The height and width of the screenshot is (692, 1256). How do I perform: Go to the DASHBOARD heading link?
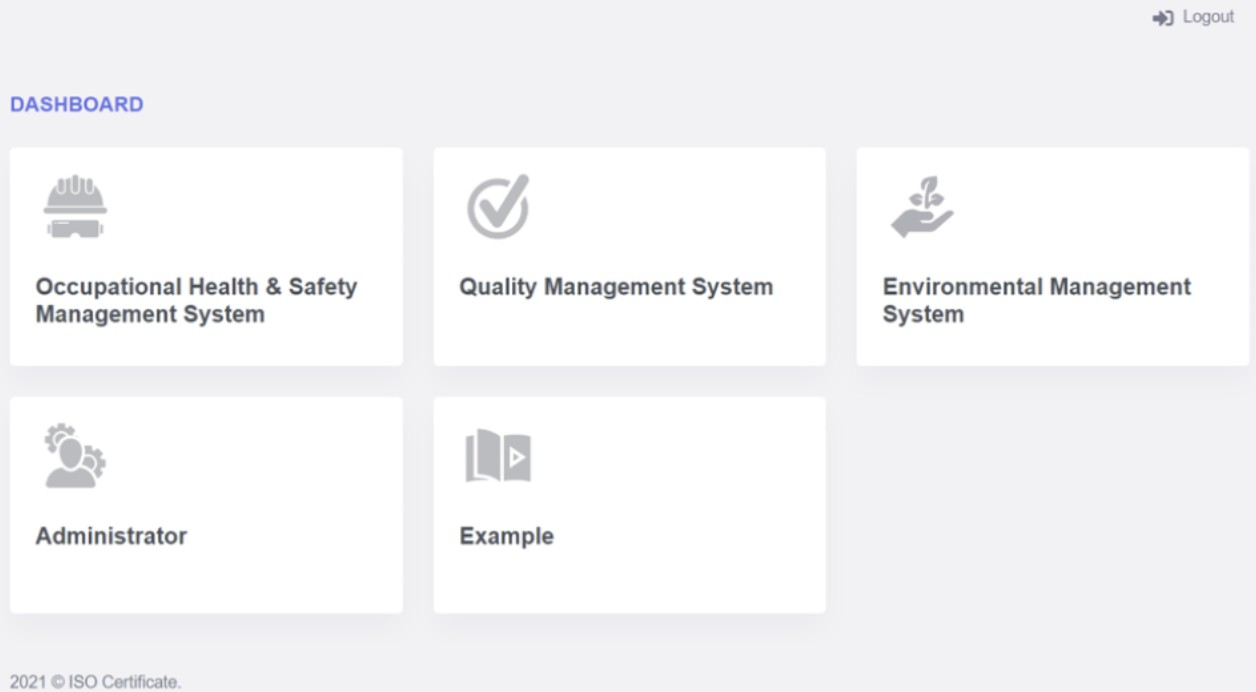click(x=77, y=104)
